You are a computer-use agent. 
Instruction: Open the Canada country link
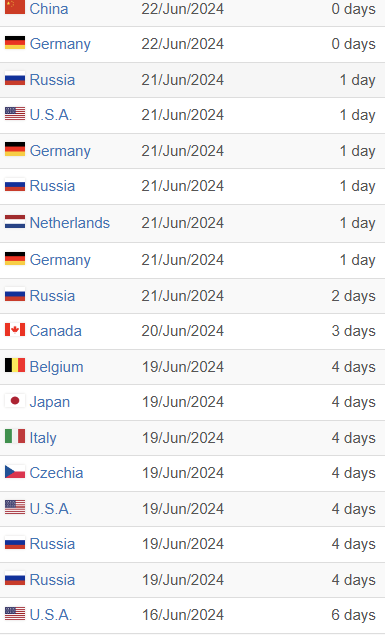tap(55, 331)
